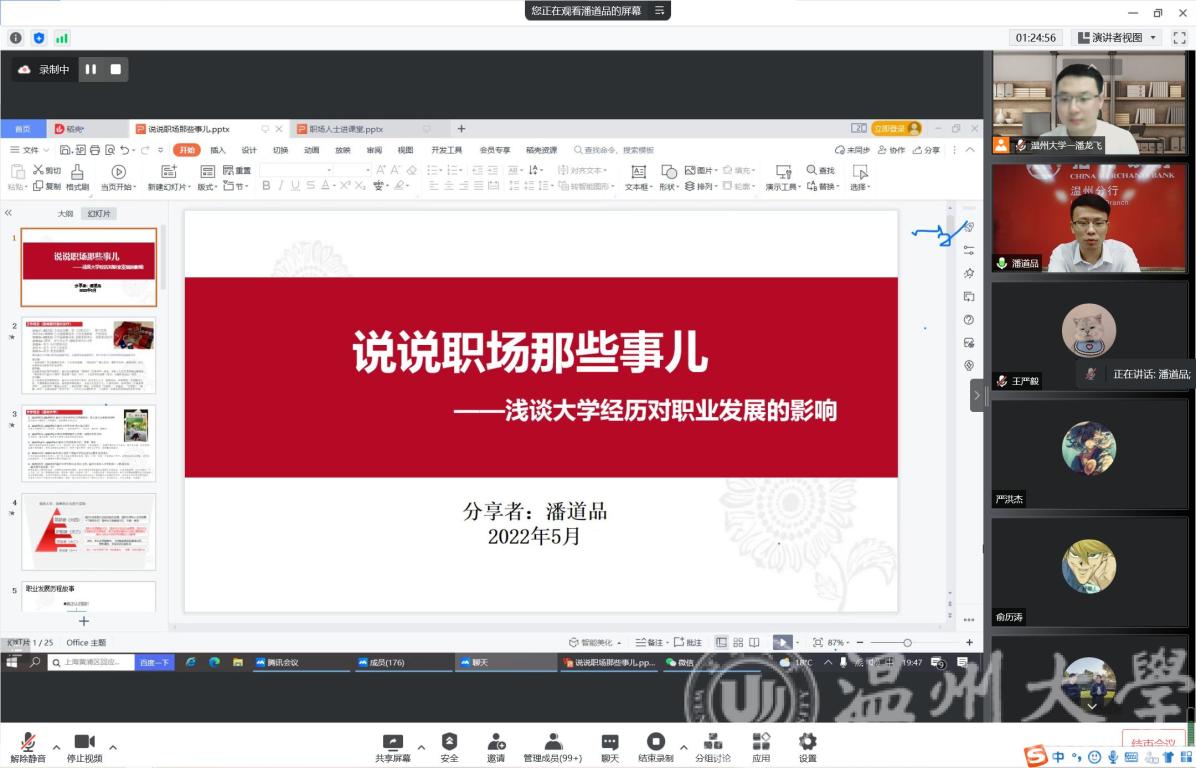Image resolution: width=1196 pixels, height=768 pixels.
Task: Open screen share options menu in top banner
Action: (659, 10)
